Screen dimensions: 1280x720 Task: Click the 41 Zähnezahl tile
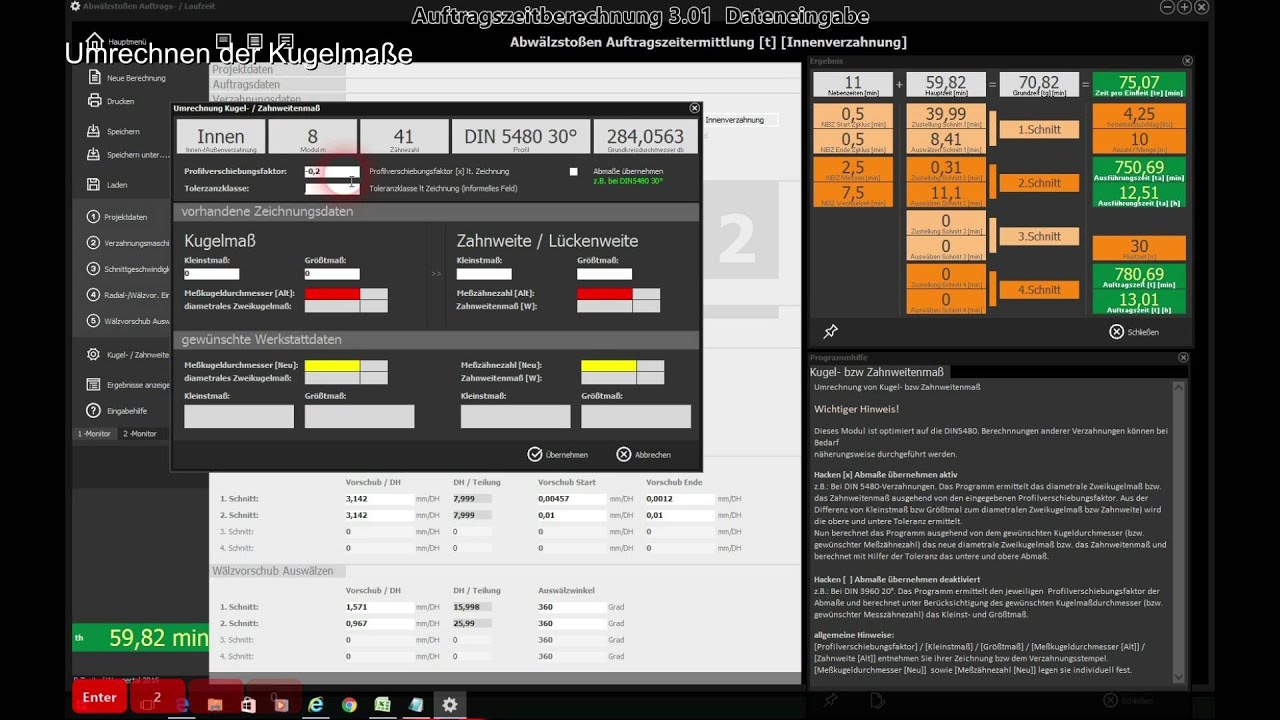click(x=403, y=137)
